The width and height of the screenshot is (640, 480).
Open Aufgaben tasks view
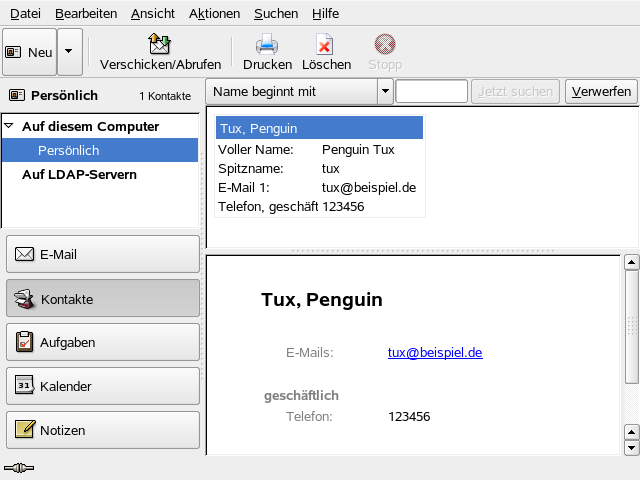coord(103,342)
